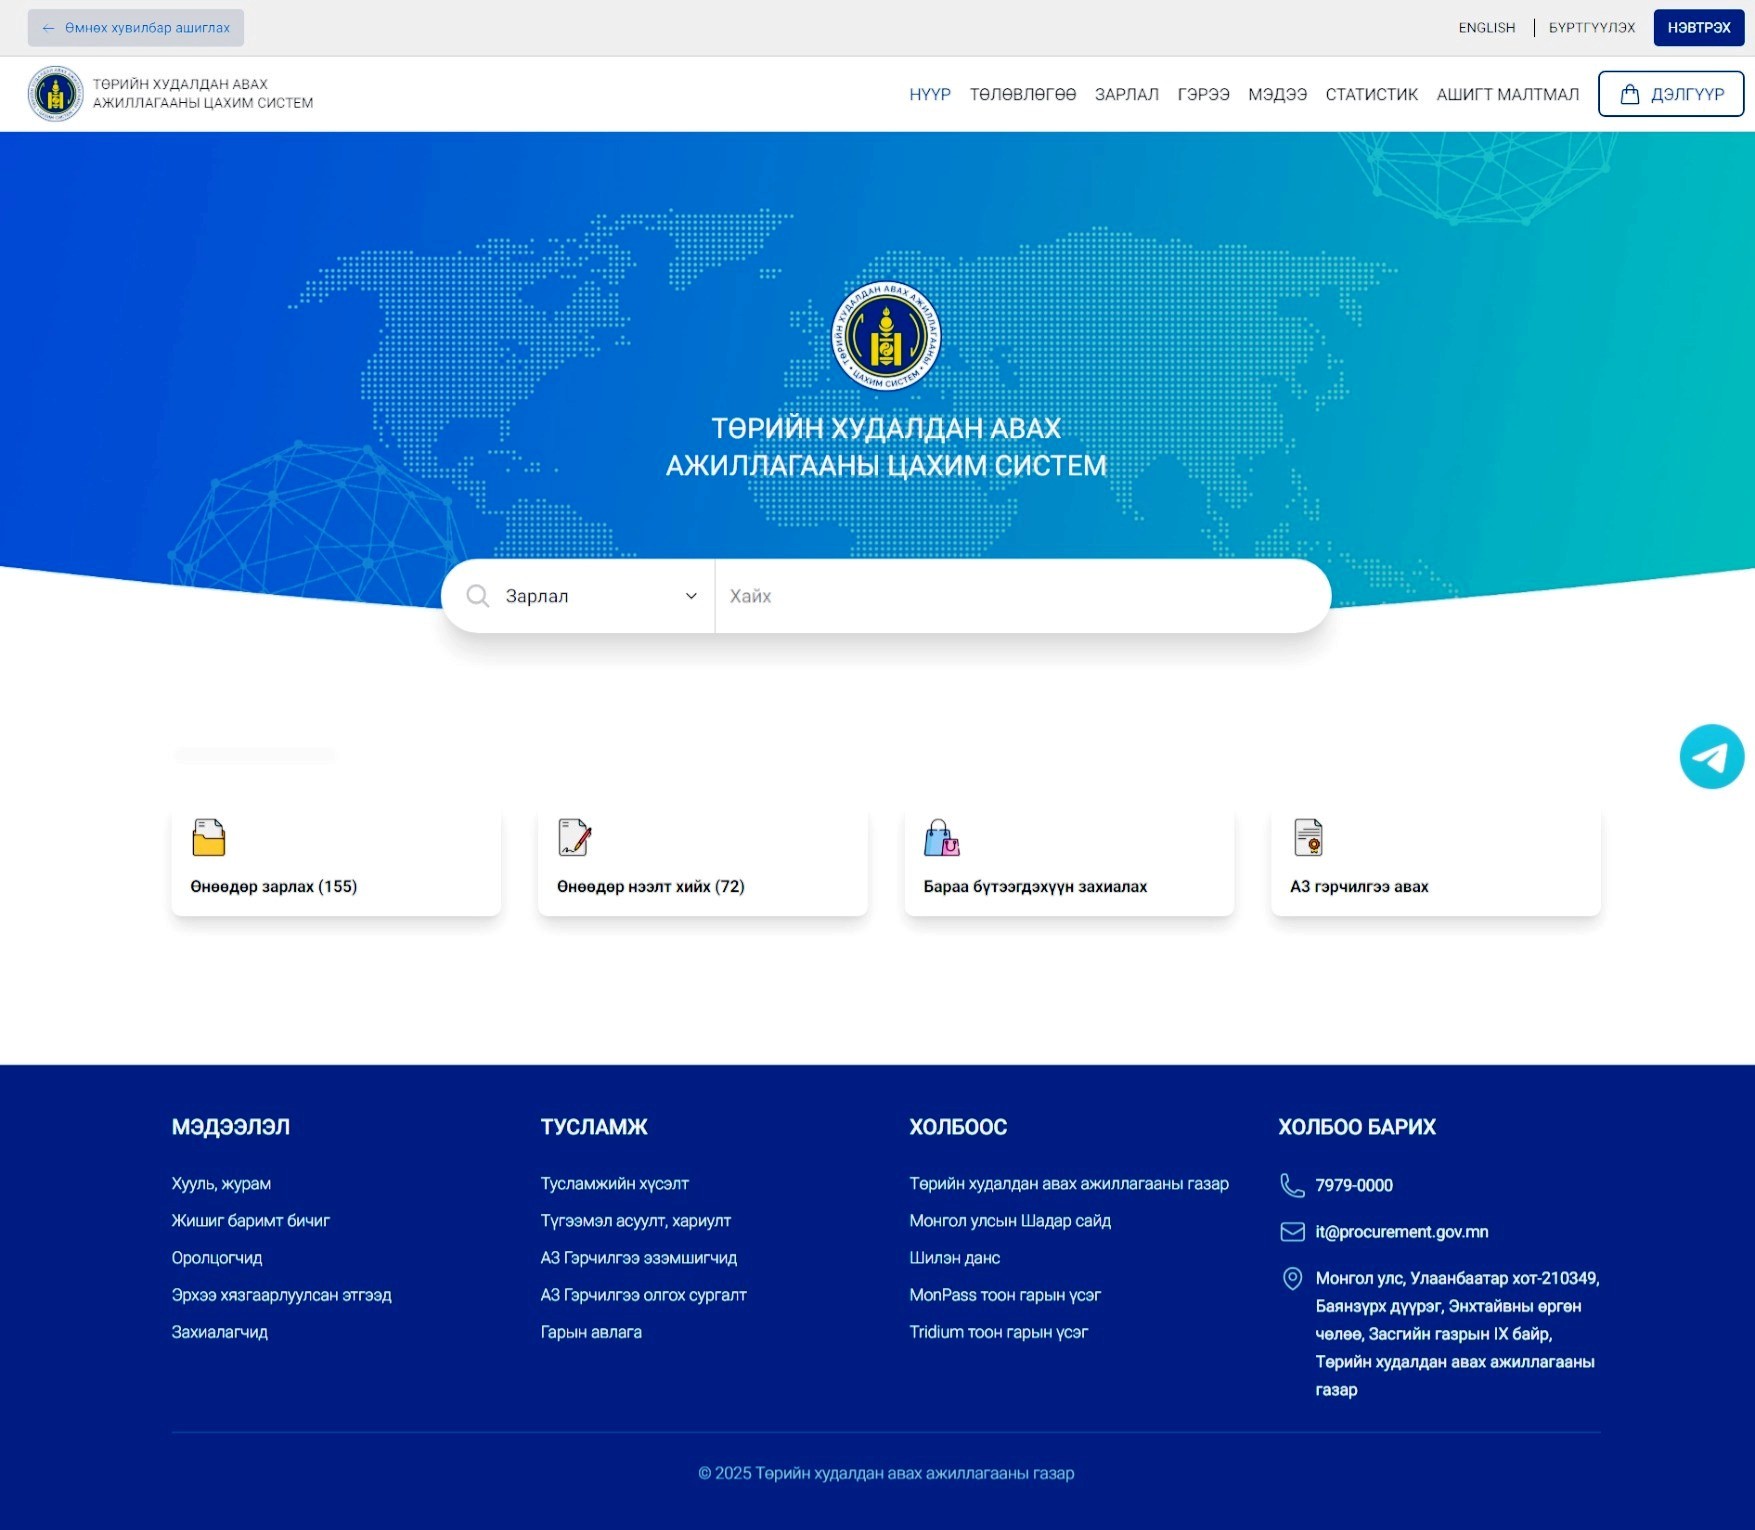Open the СТАТИСТИК menu item

point(1371,94)
